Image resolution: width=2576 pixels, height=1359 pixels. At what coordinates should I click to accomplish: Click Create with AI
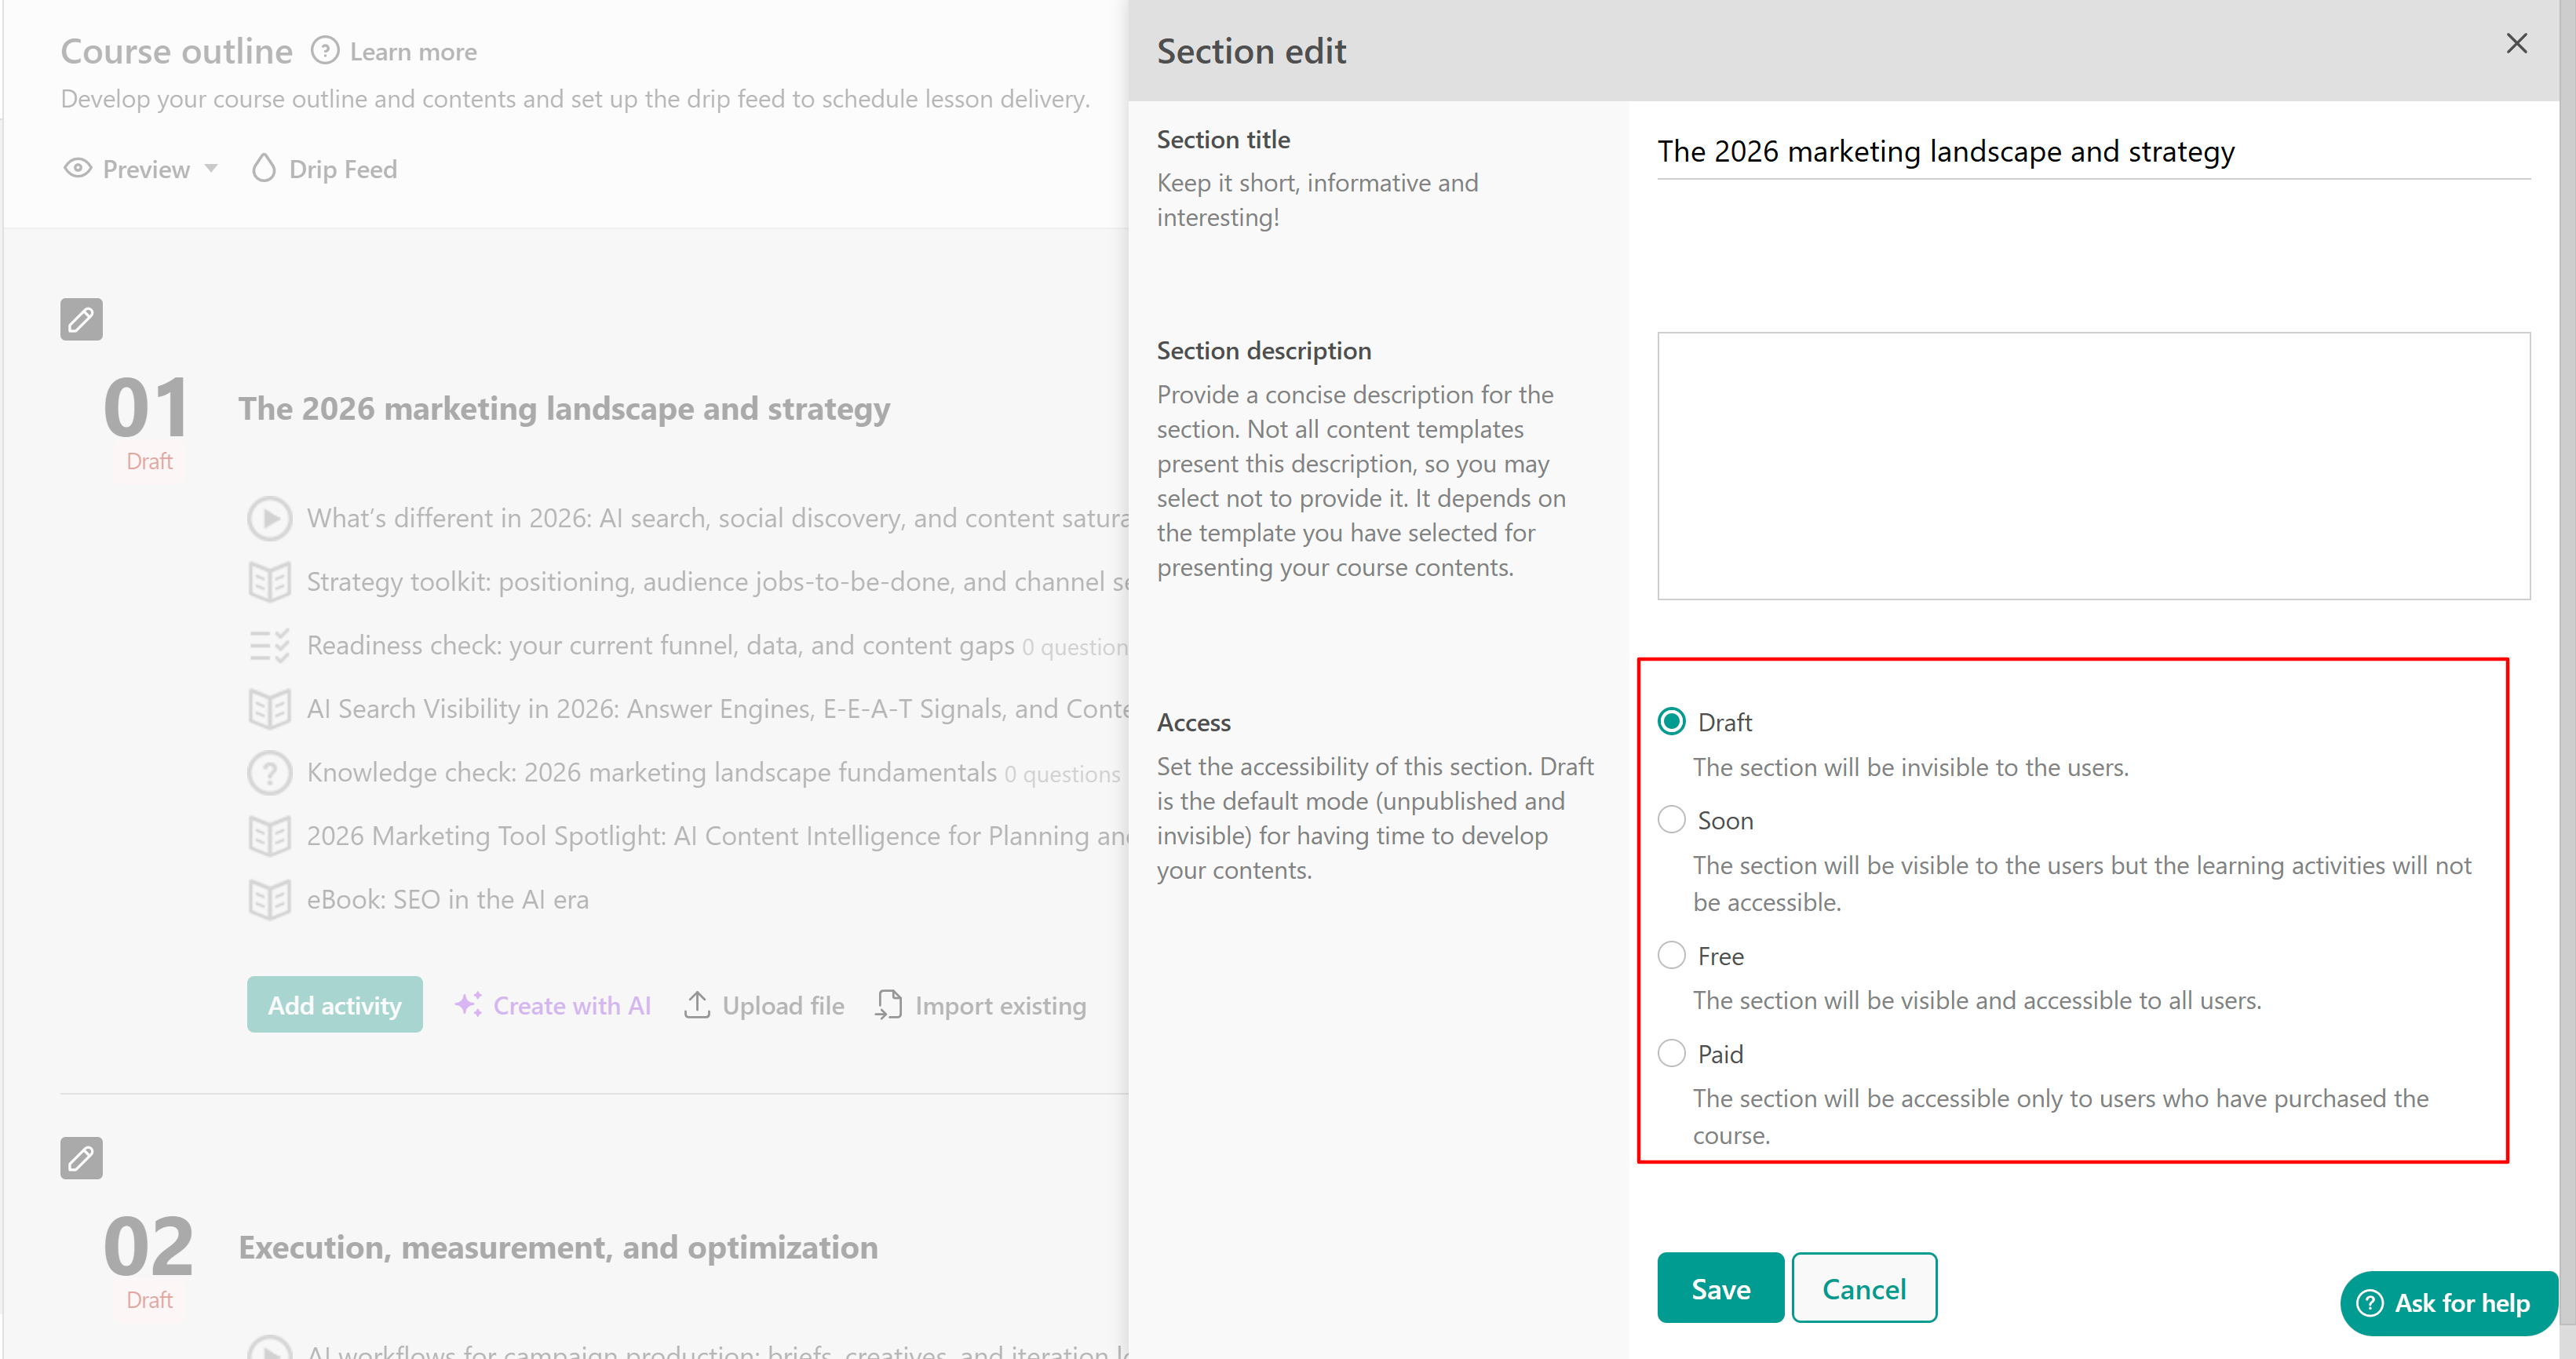[x=553, y=1005]
